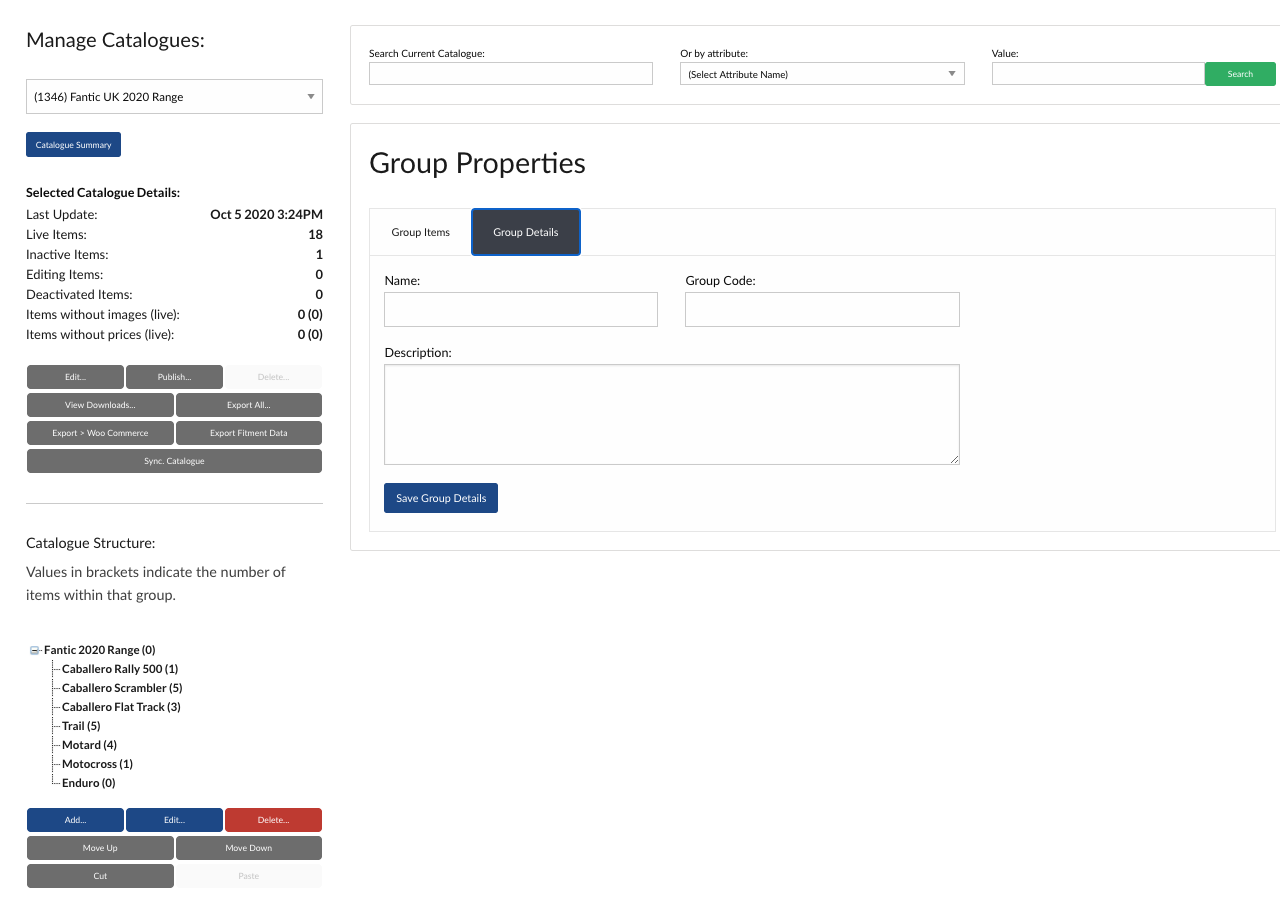The image size is (1280, 902).
Task: Open the catalogue selection dropdown
Action: point(174,97)
